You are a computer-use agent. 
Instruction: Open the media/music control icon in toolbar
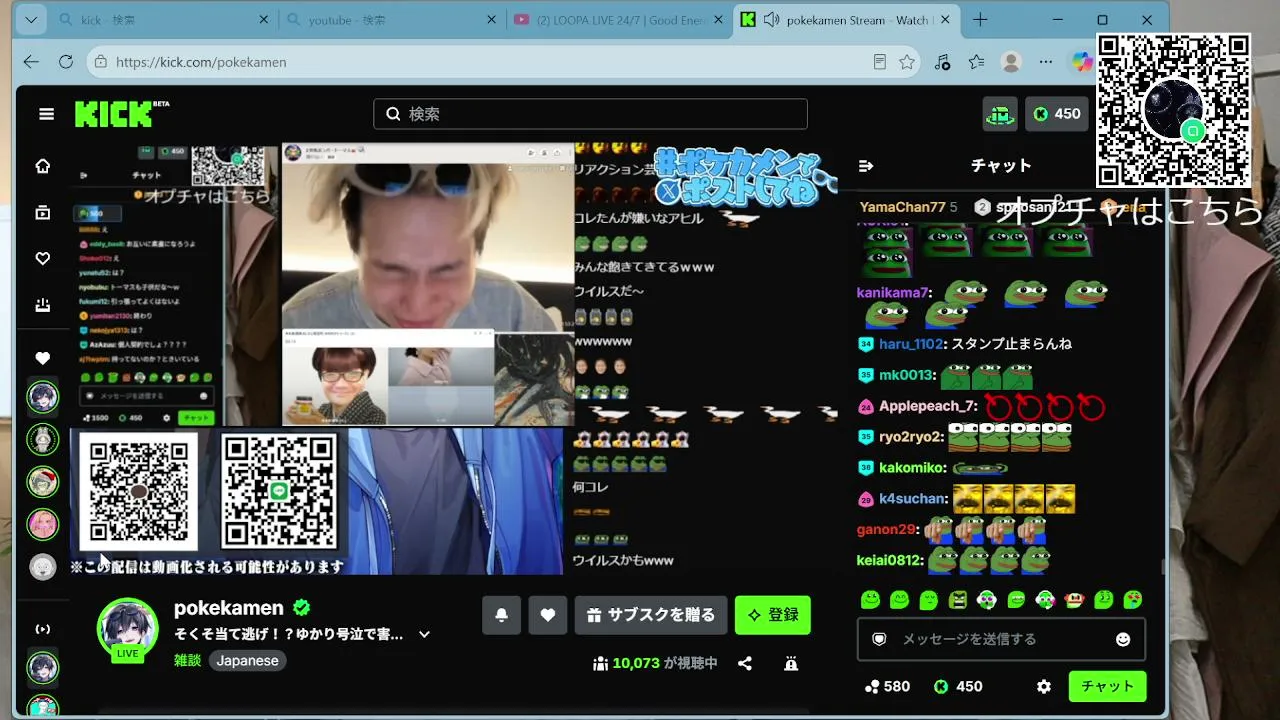(x=942, y=62)
